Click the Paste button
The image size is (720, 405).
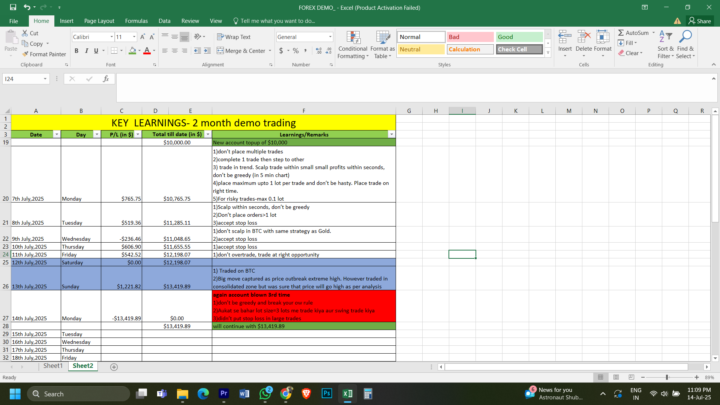(11, 43)
